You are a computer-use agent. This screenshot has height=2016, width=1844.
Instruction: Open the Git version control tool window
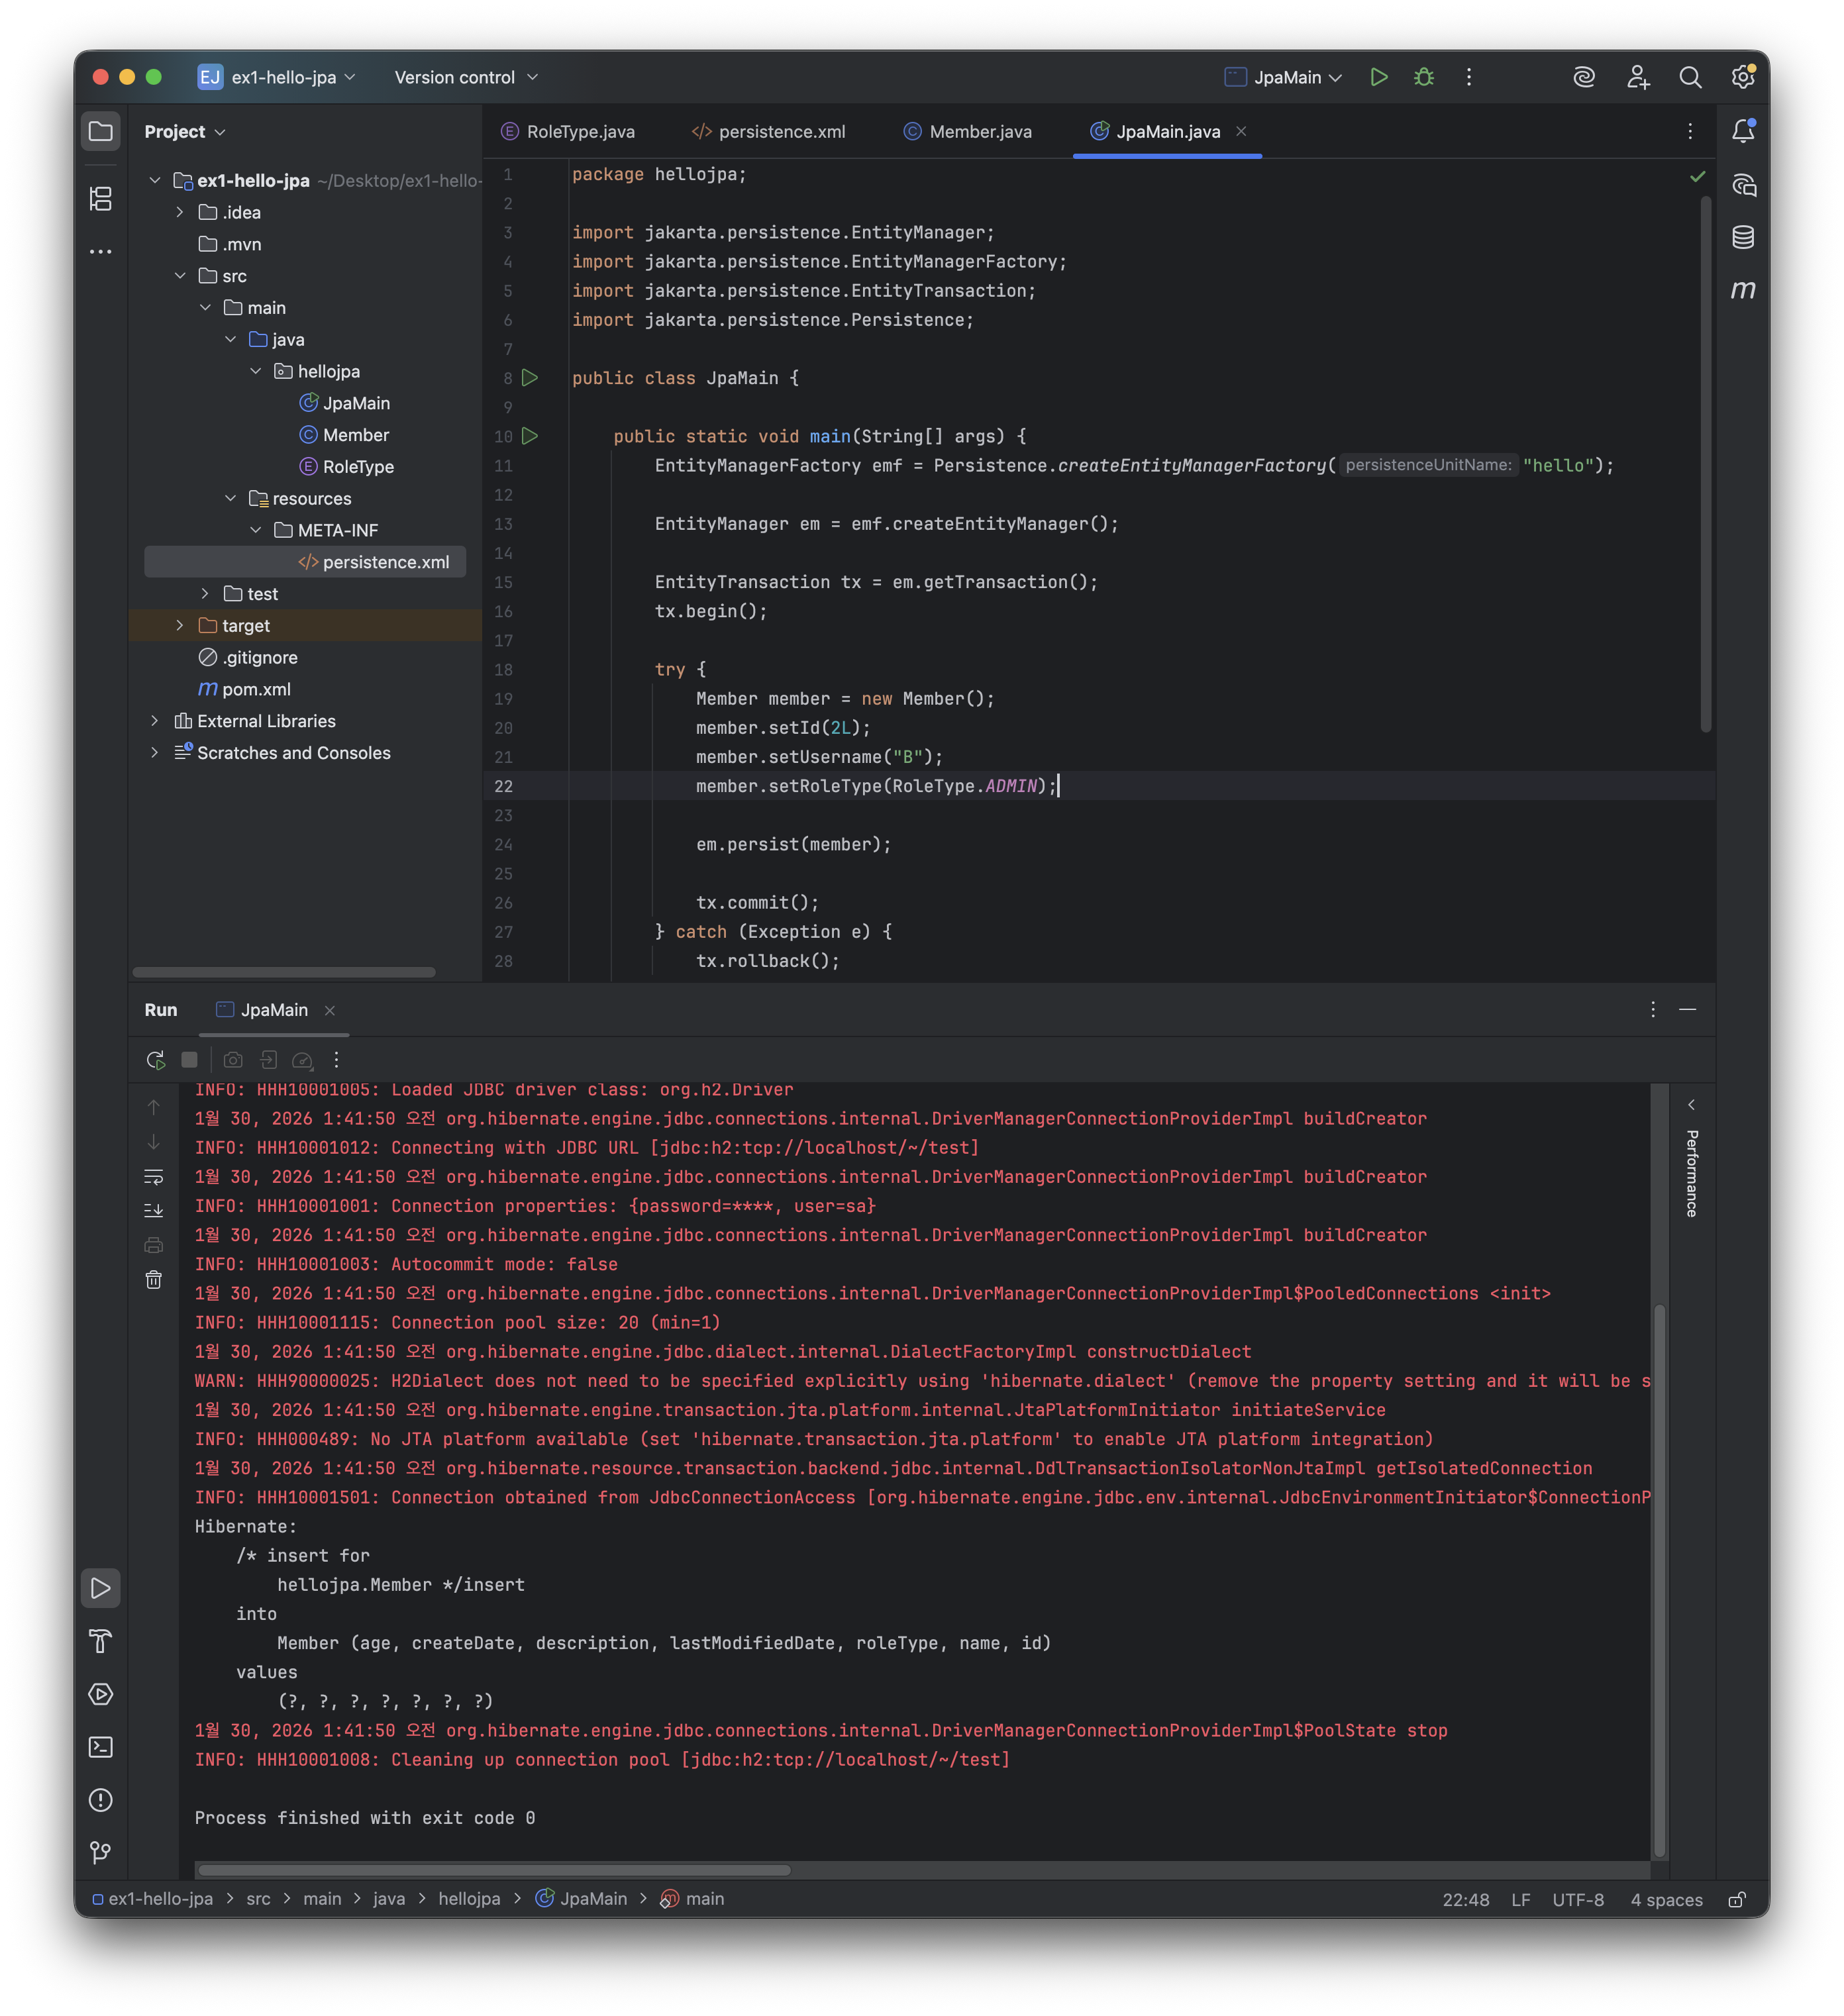101,1853
